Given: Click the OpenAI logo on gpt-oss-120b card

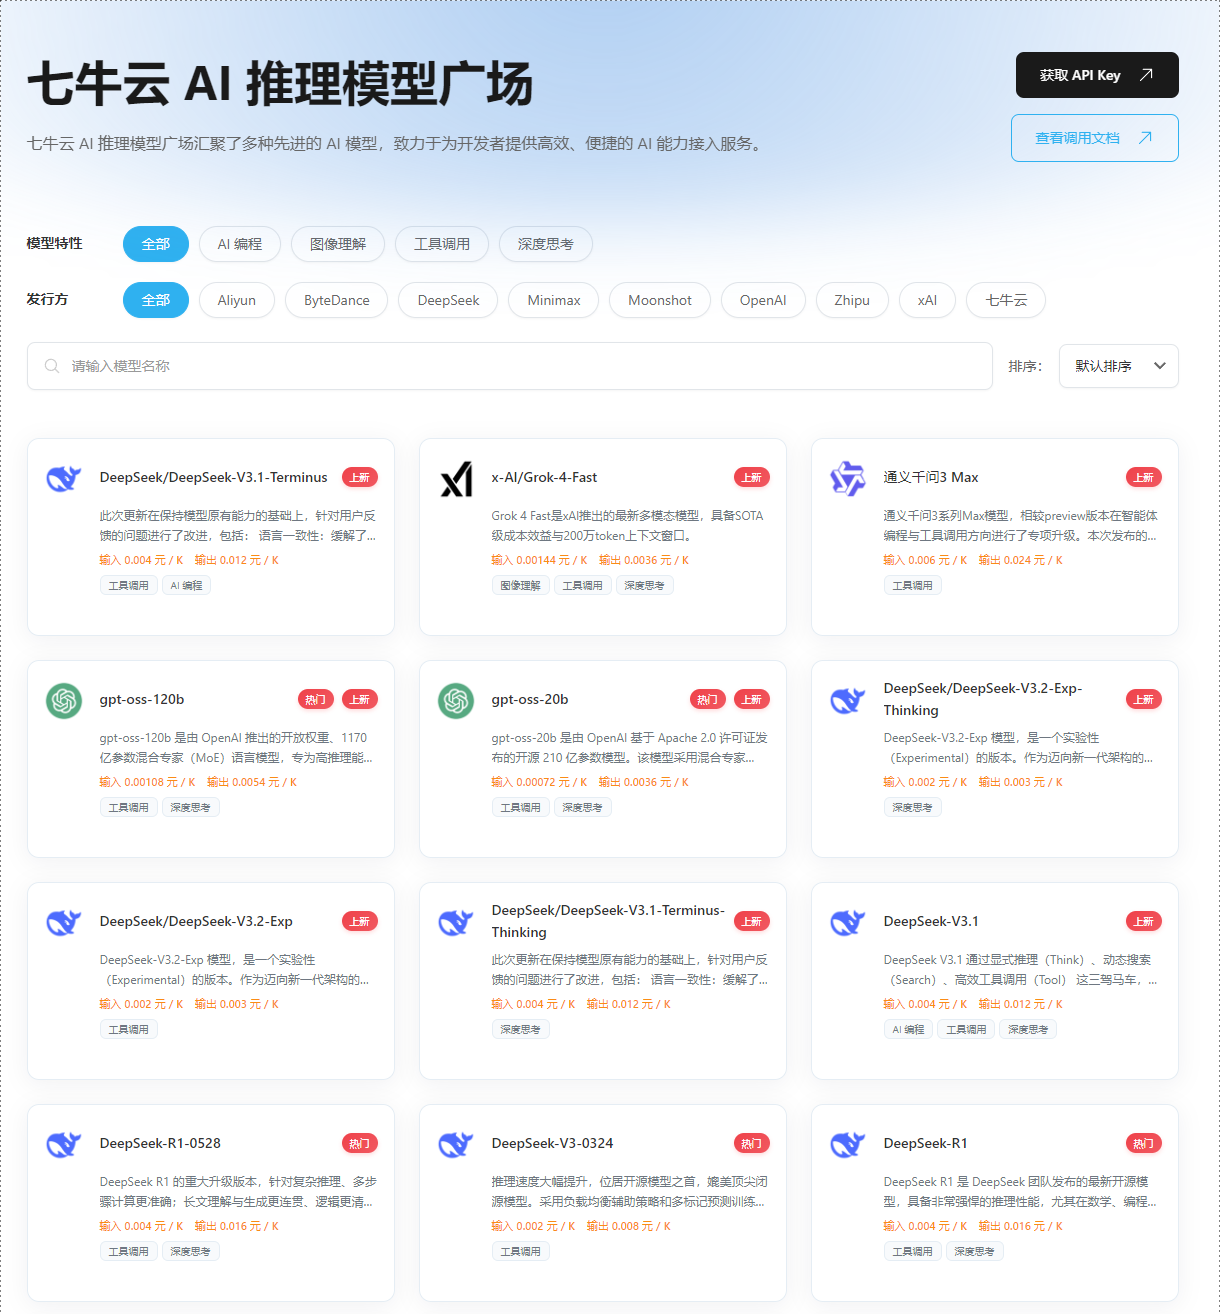Looking at the screenshot, I should click(64, 700).
